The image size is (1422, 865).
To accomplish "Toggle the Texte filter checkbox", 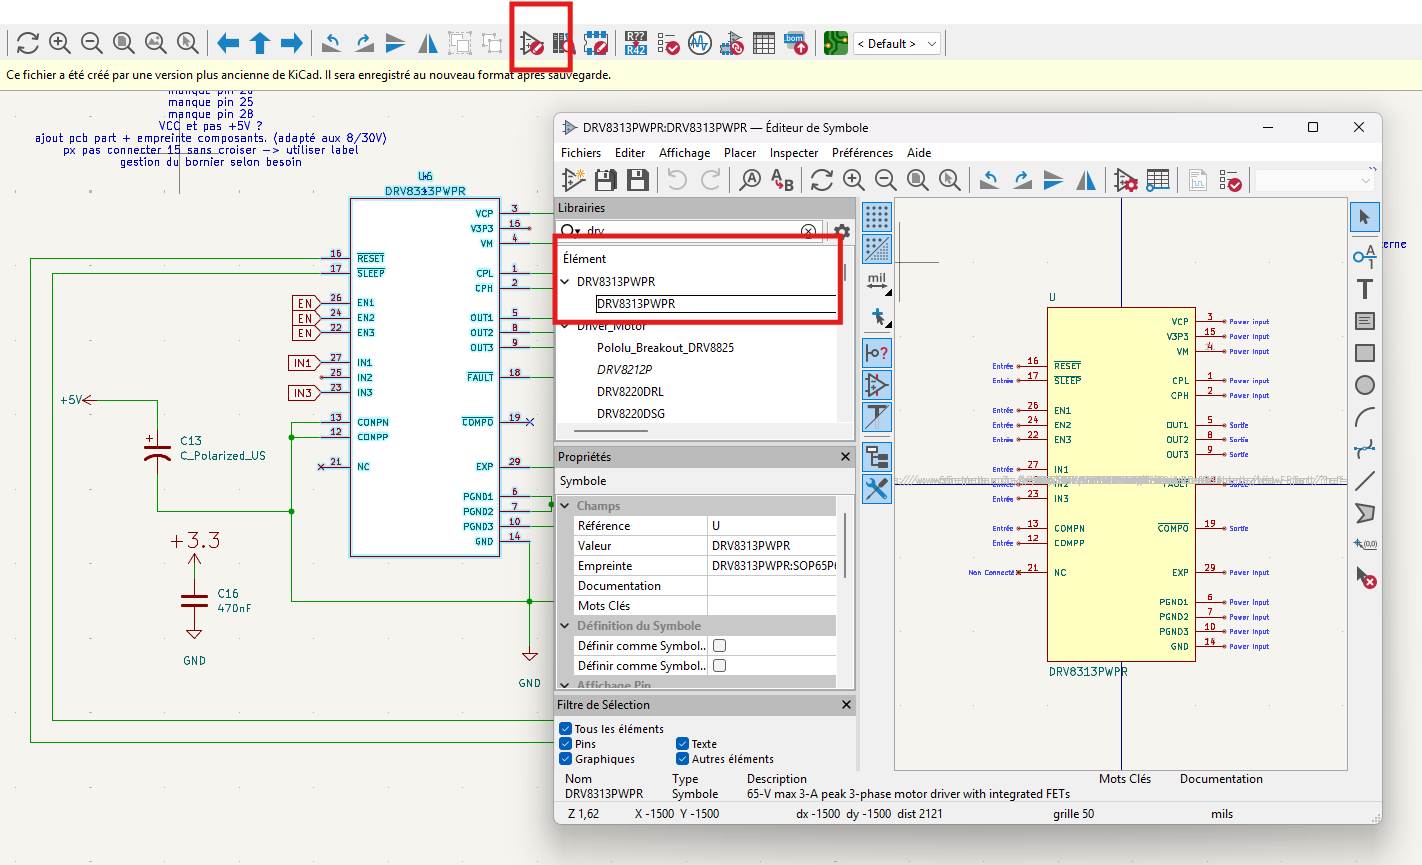I will pyautogui.click(x=683, y=744).
